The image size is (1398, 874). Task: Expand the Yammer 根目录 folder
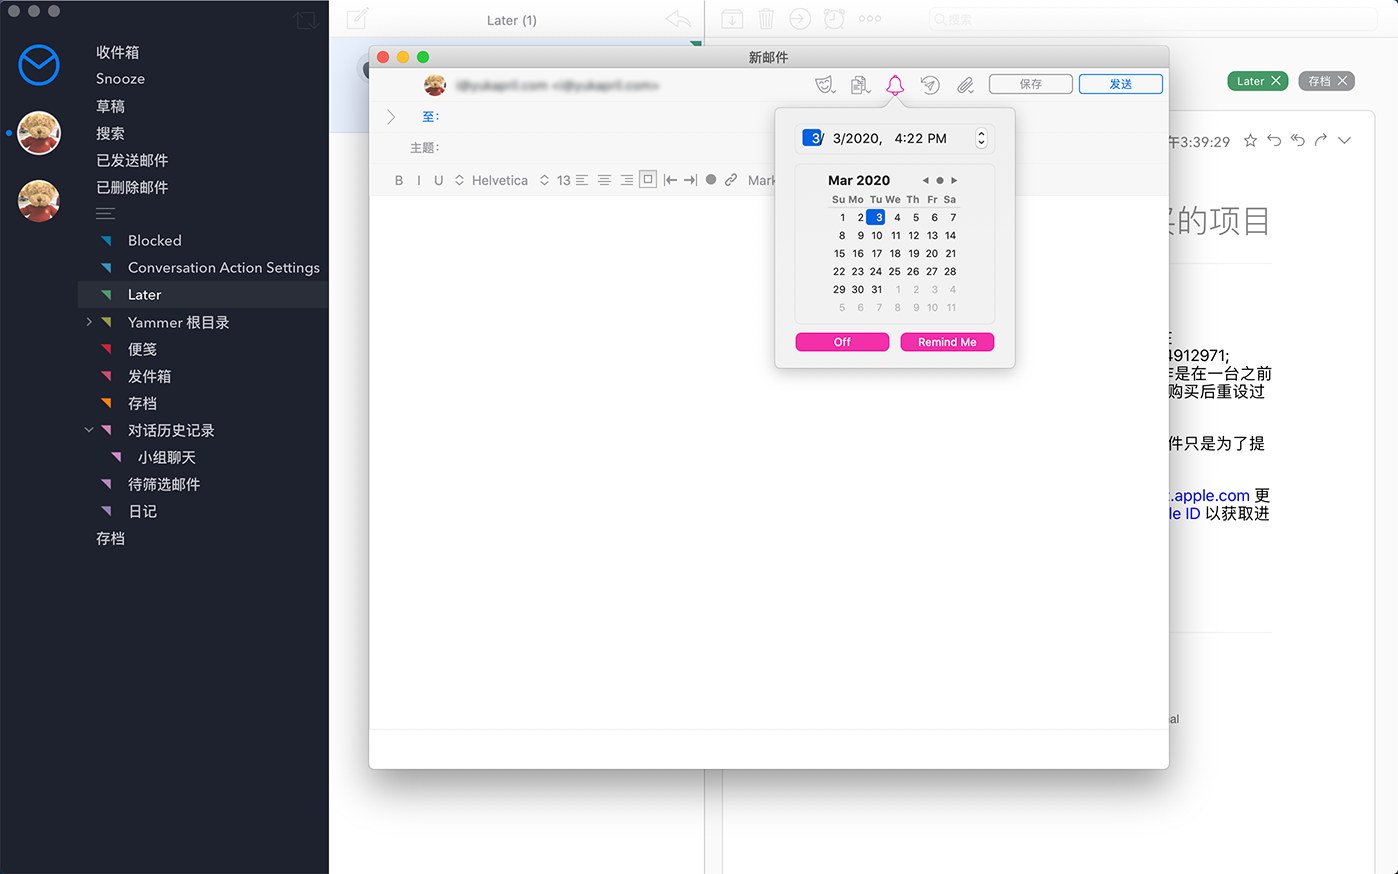tap(89, 322)
